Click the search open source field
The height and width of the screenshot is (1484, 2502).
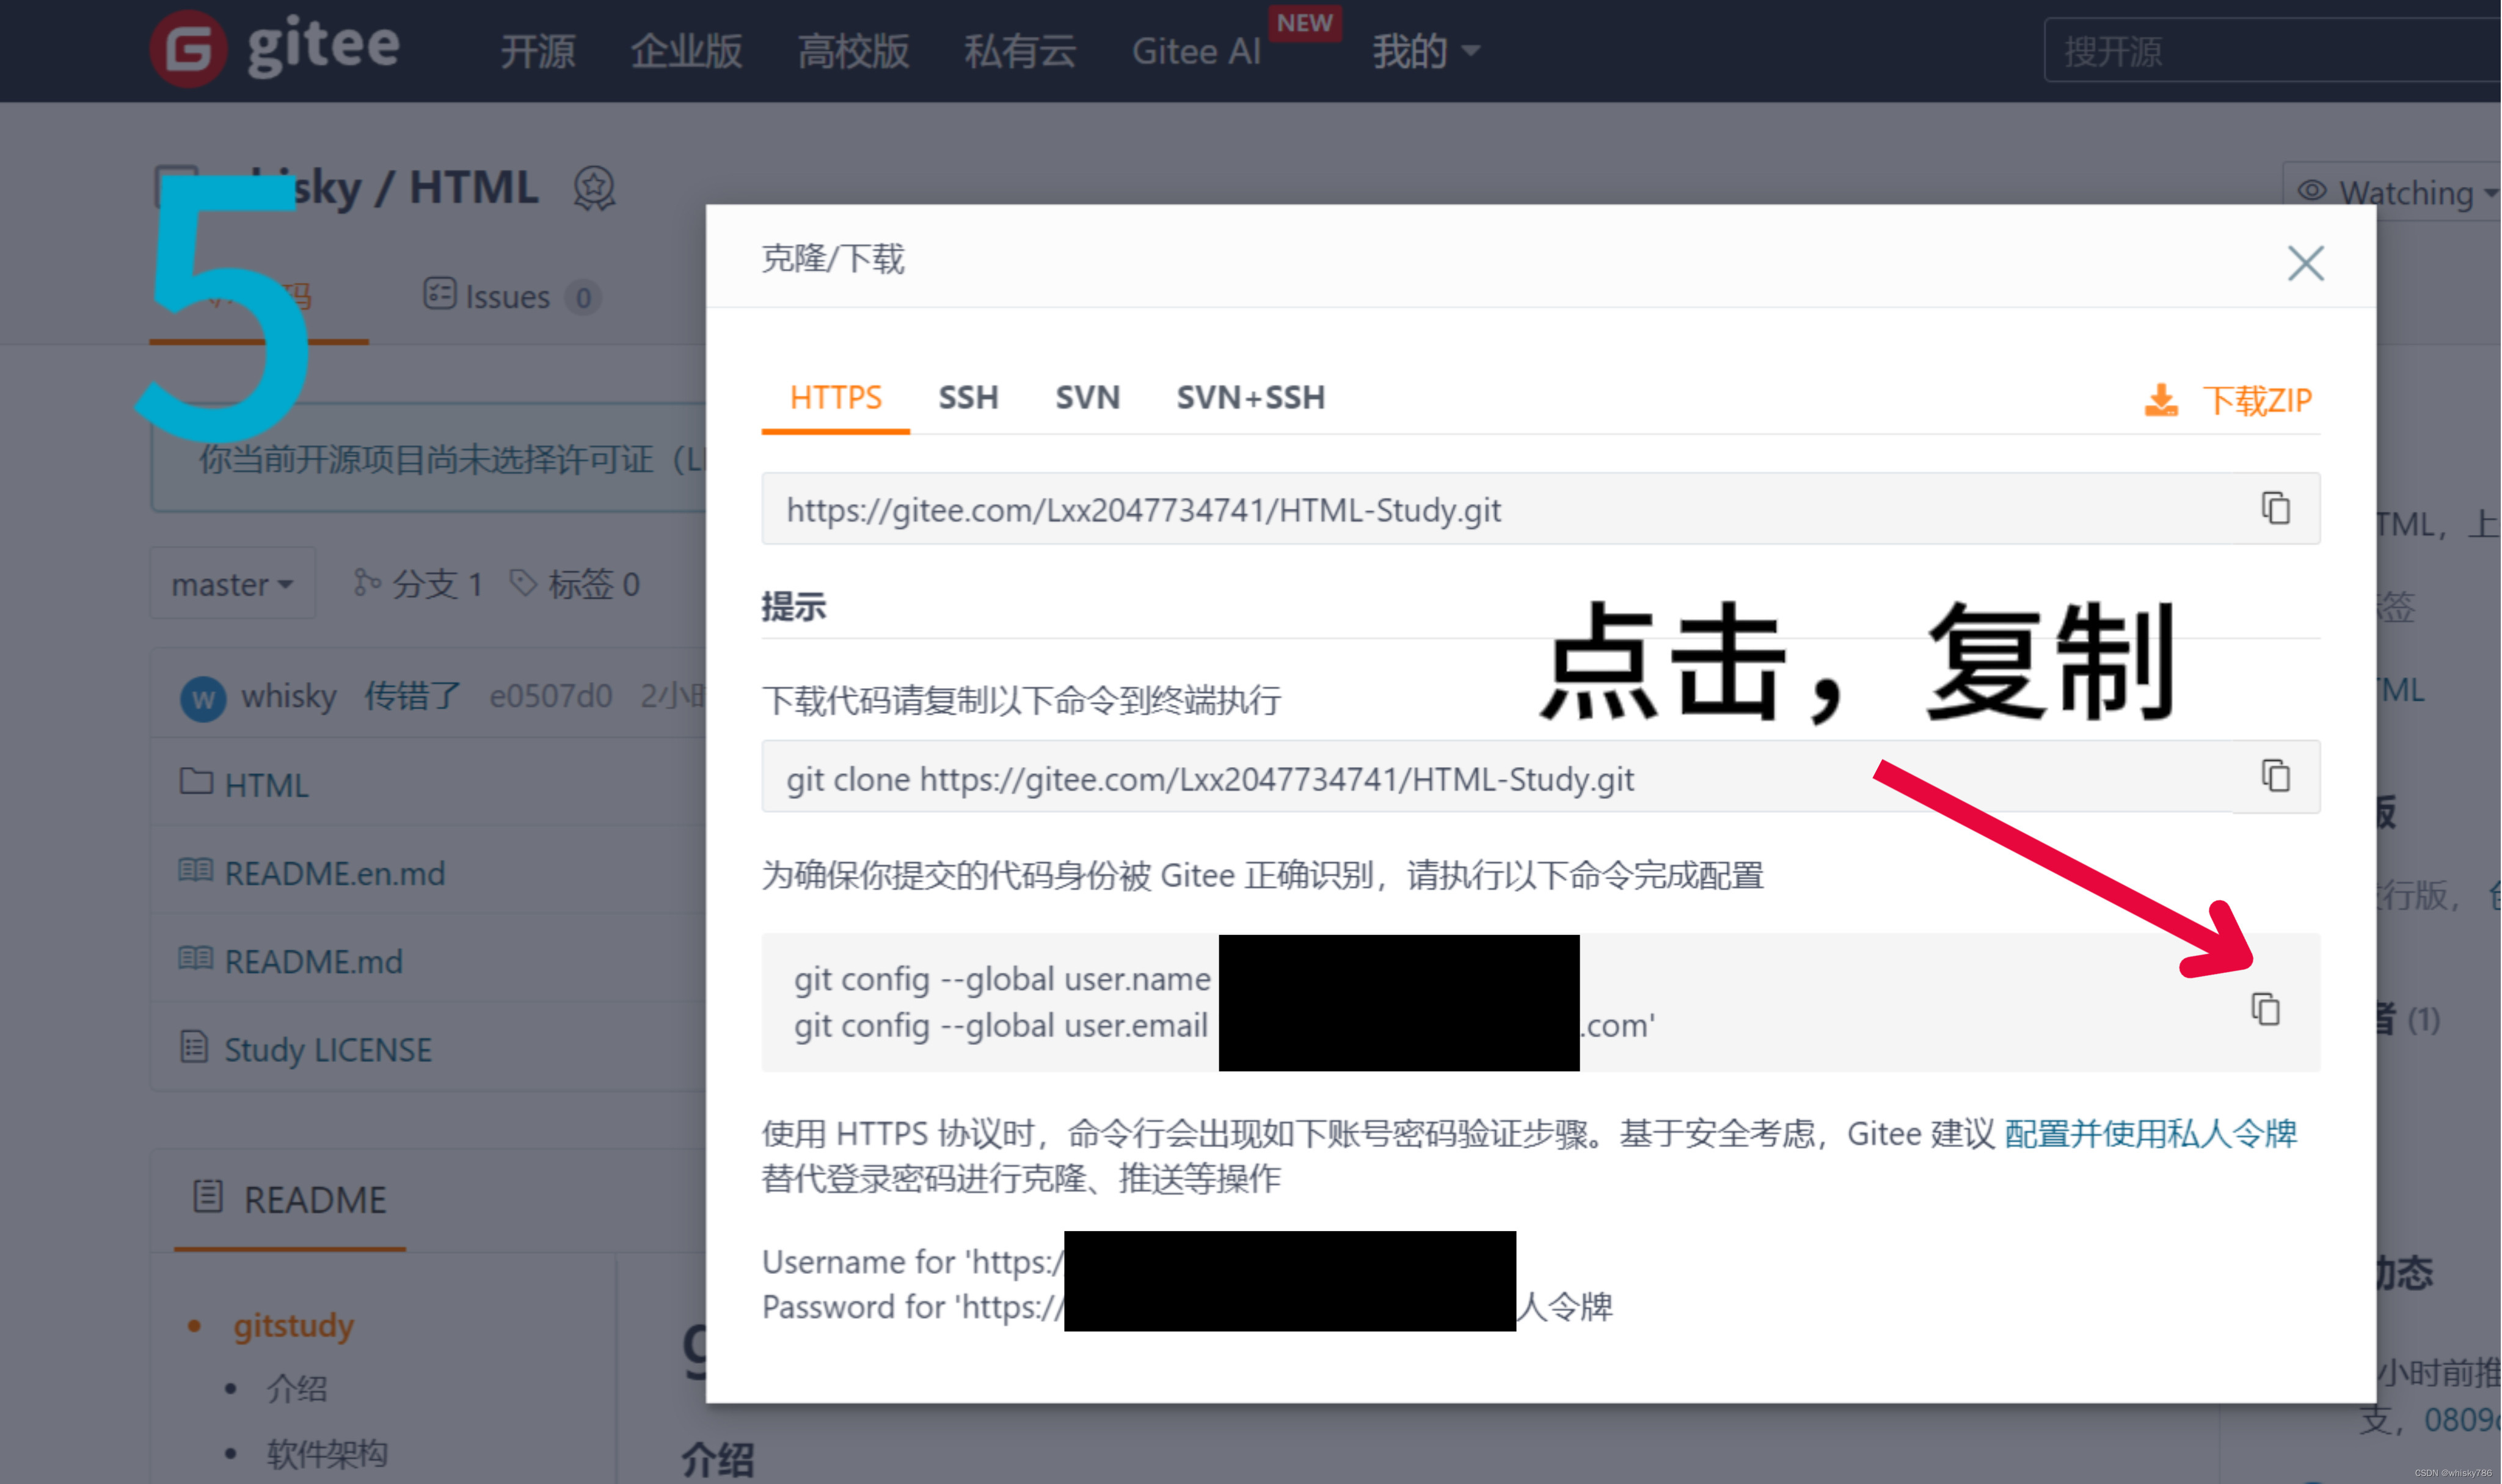[x=2270, y=51]
